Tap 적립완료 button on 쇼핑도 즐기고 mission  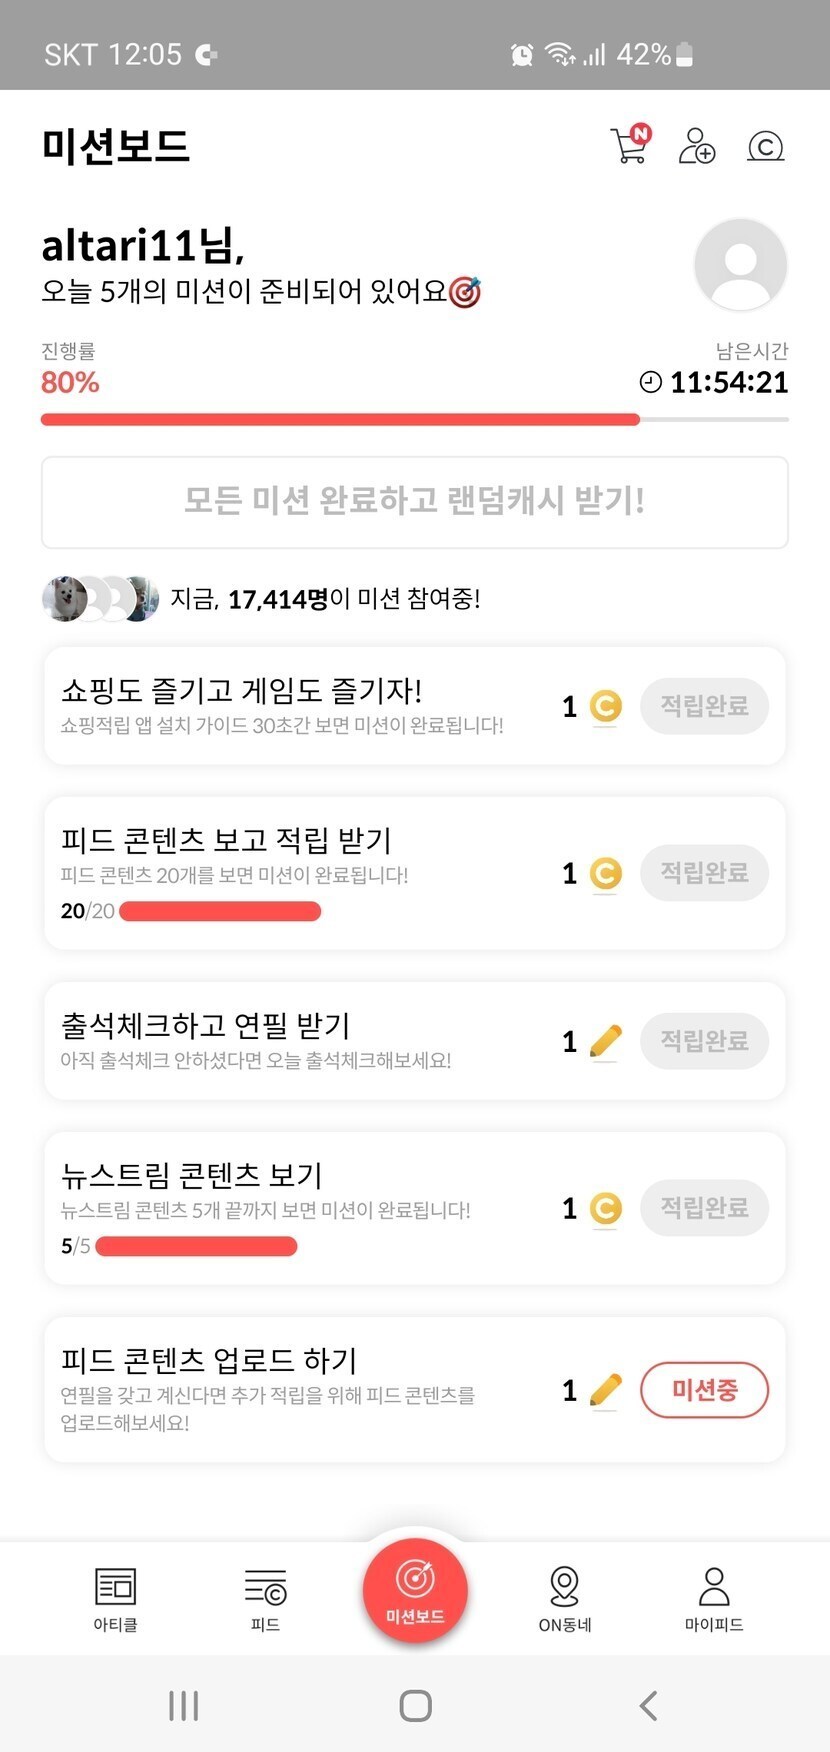click(704, 706)
